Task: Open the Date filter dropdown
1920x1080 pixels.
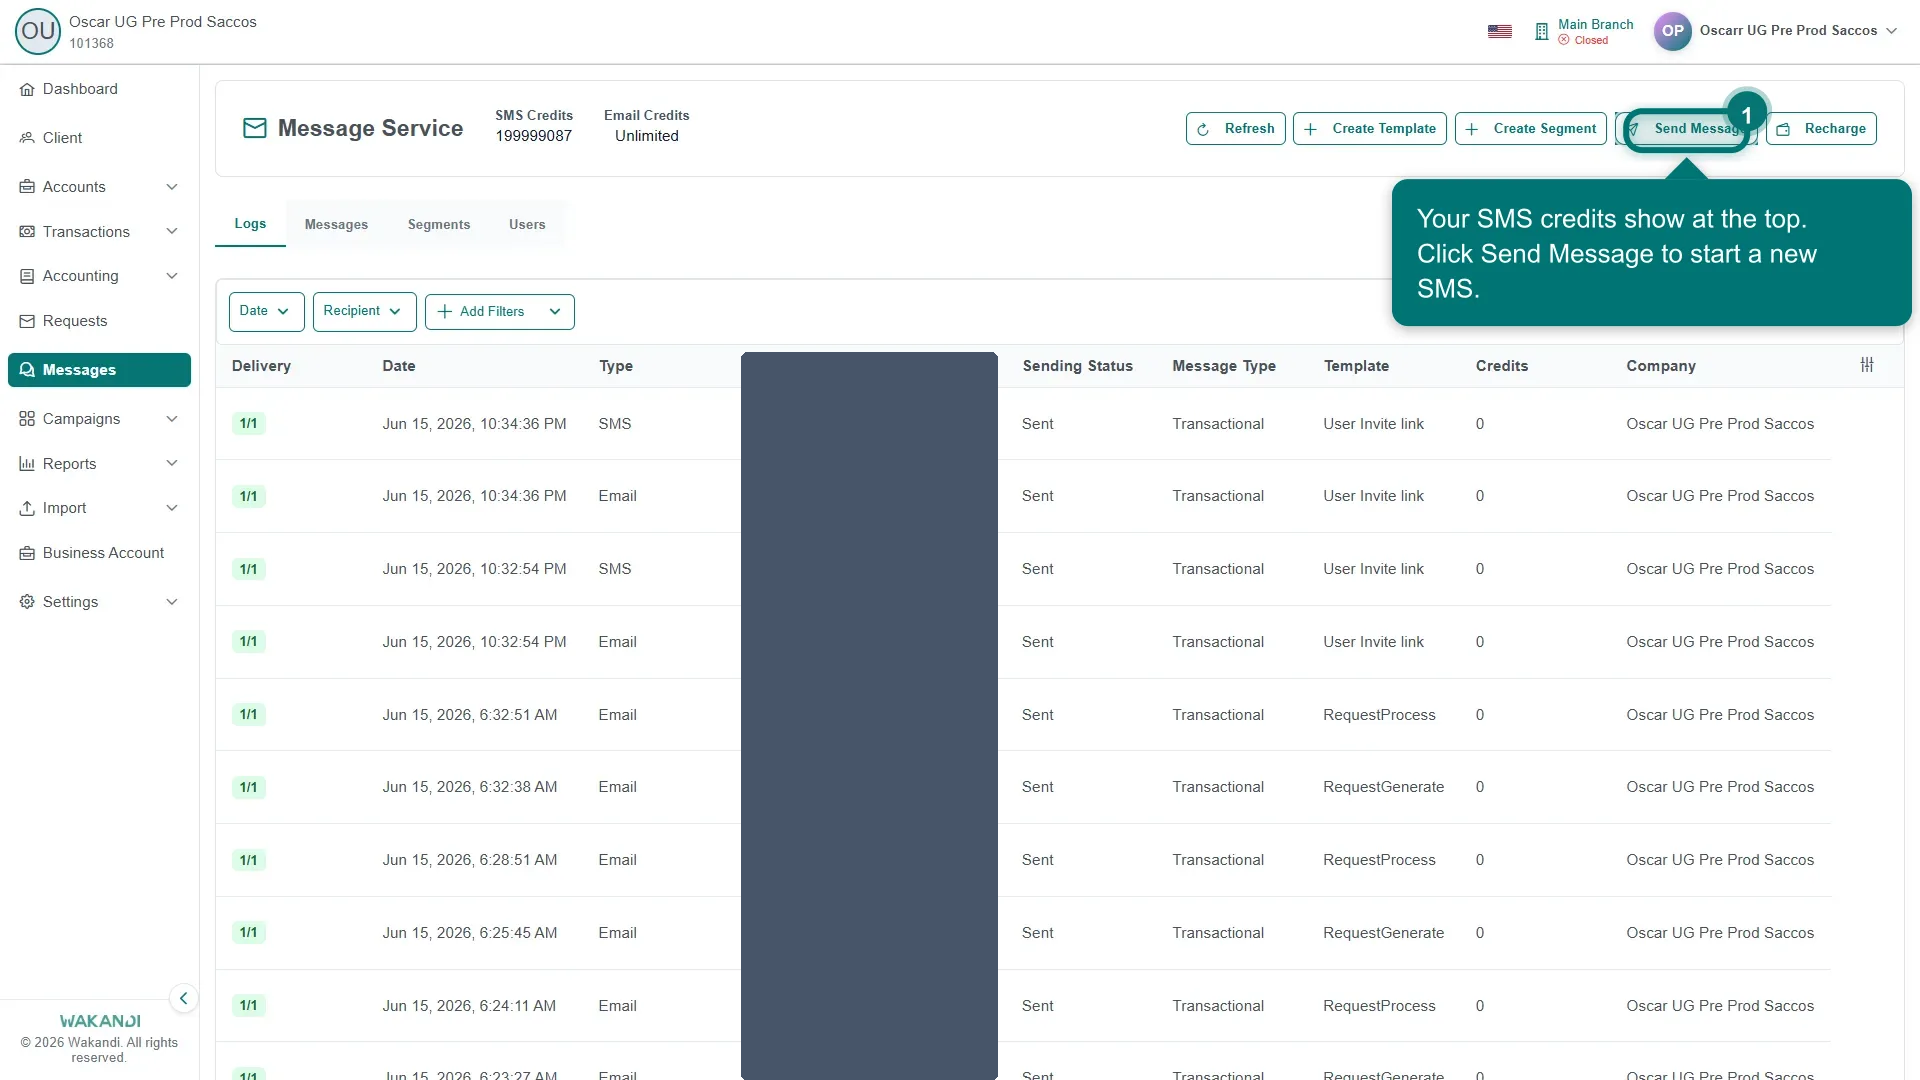Action: (266, 312)
